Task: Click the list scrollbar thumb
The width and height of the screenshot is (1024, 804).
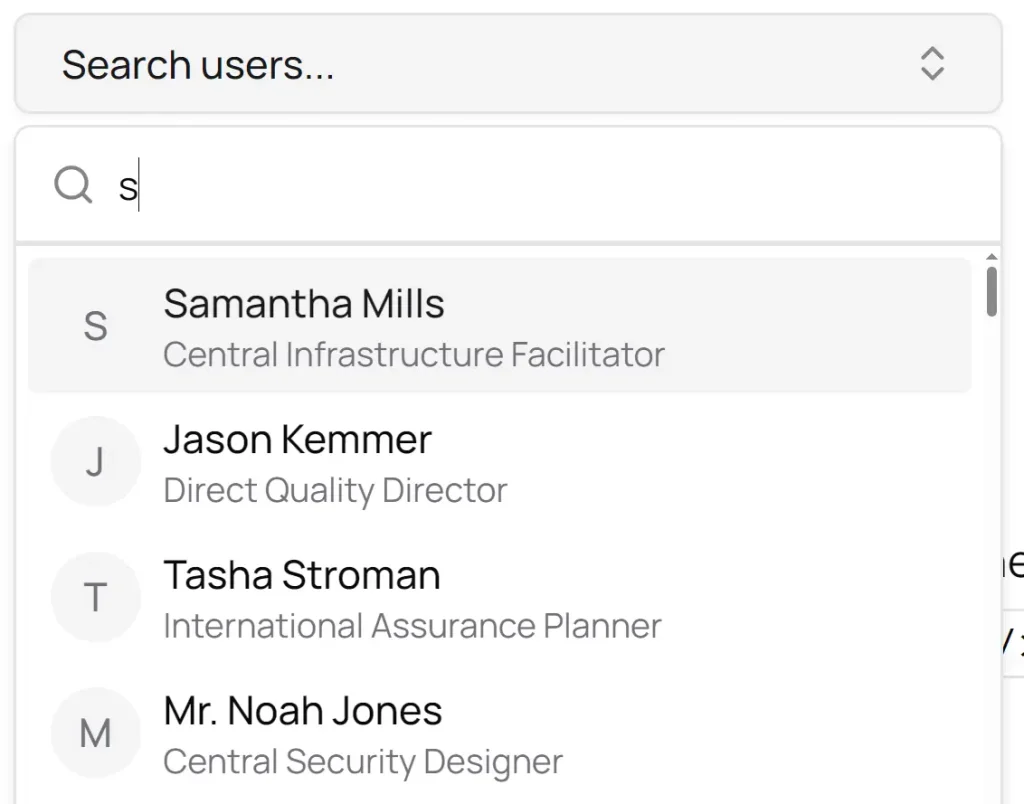Action: 991,291
